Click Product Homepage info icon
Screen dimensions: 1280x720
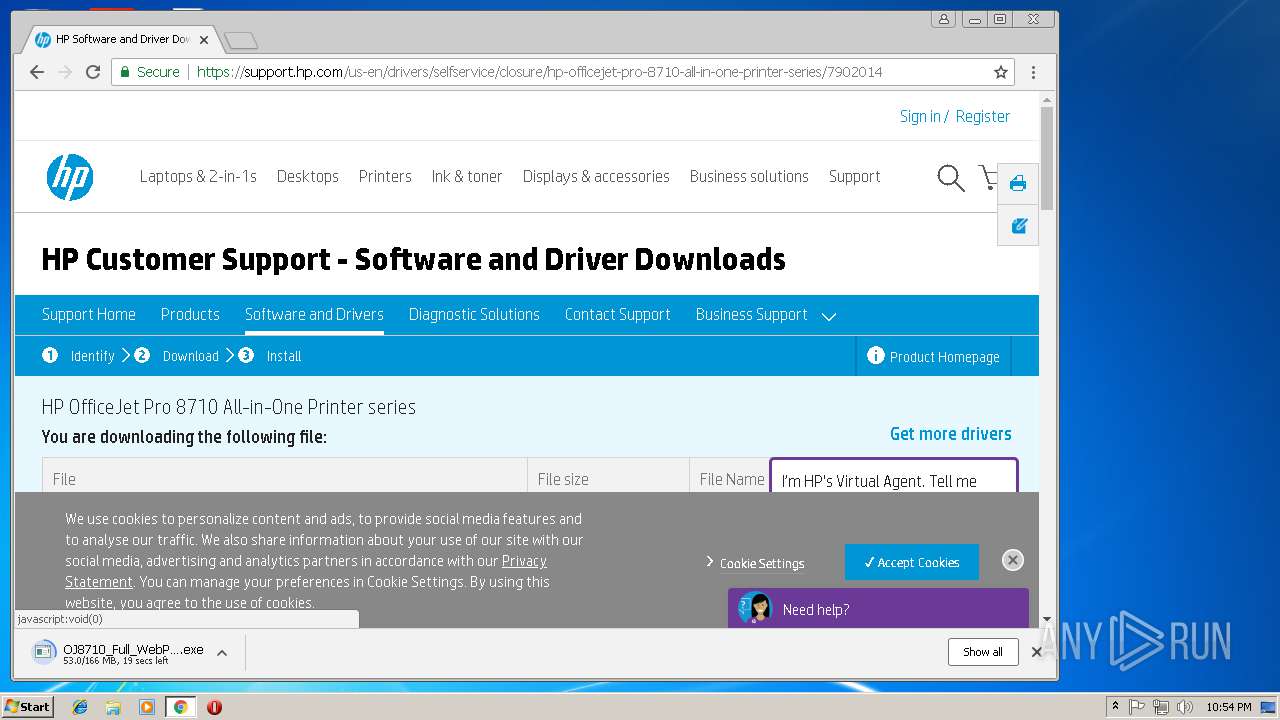pos(876,356)
